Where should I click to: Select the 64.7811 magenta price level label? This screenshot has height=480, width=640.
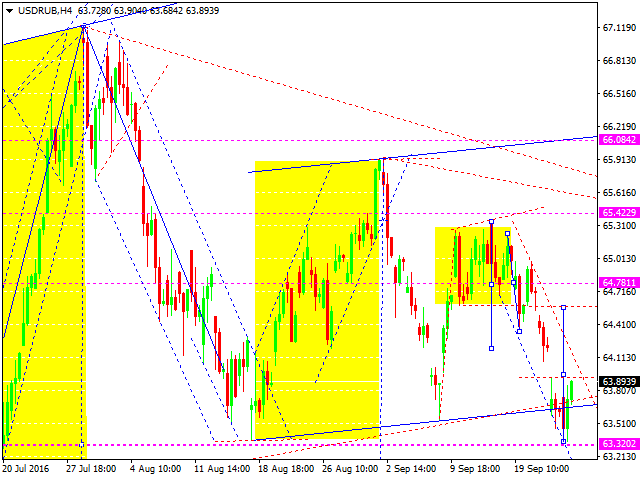coord(619,282)
